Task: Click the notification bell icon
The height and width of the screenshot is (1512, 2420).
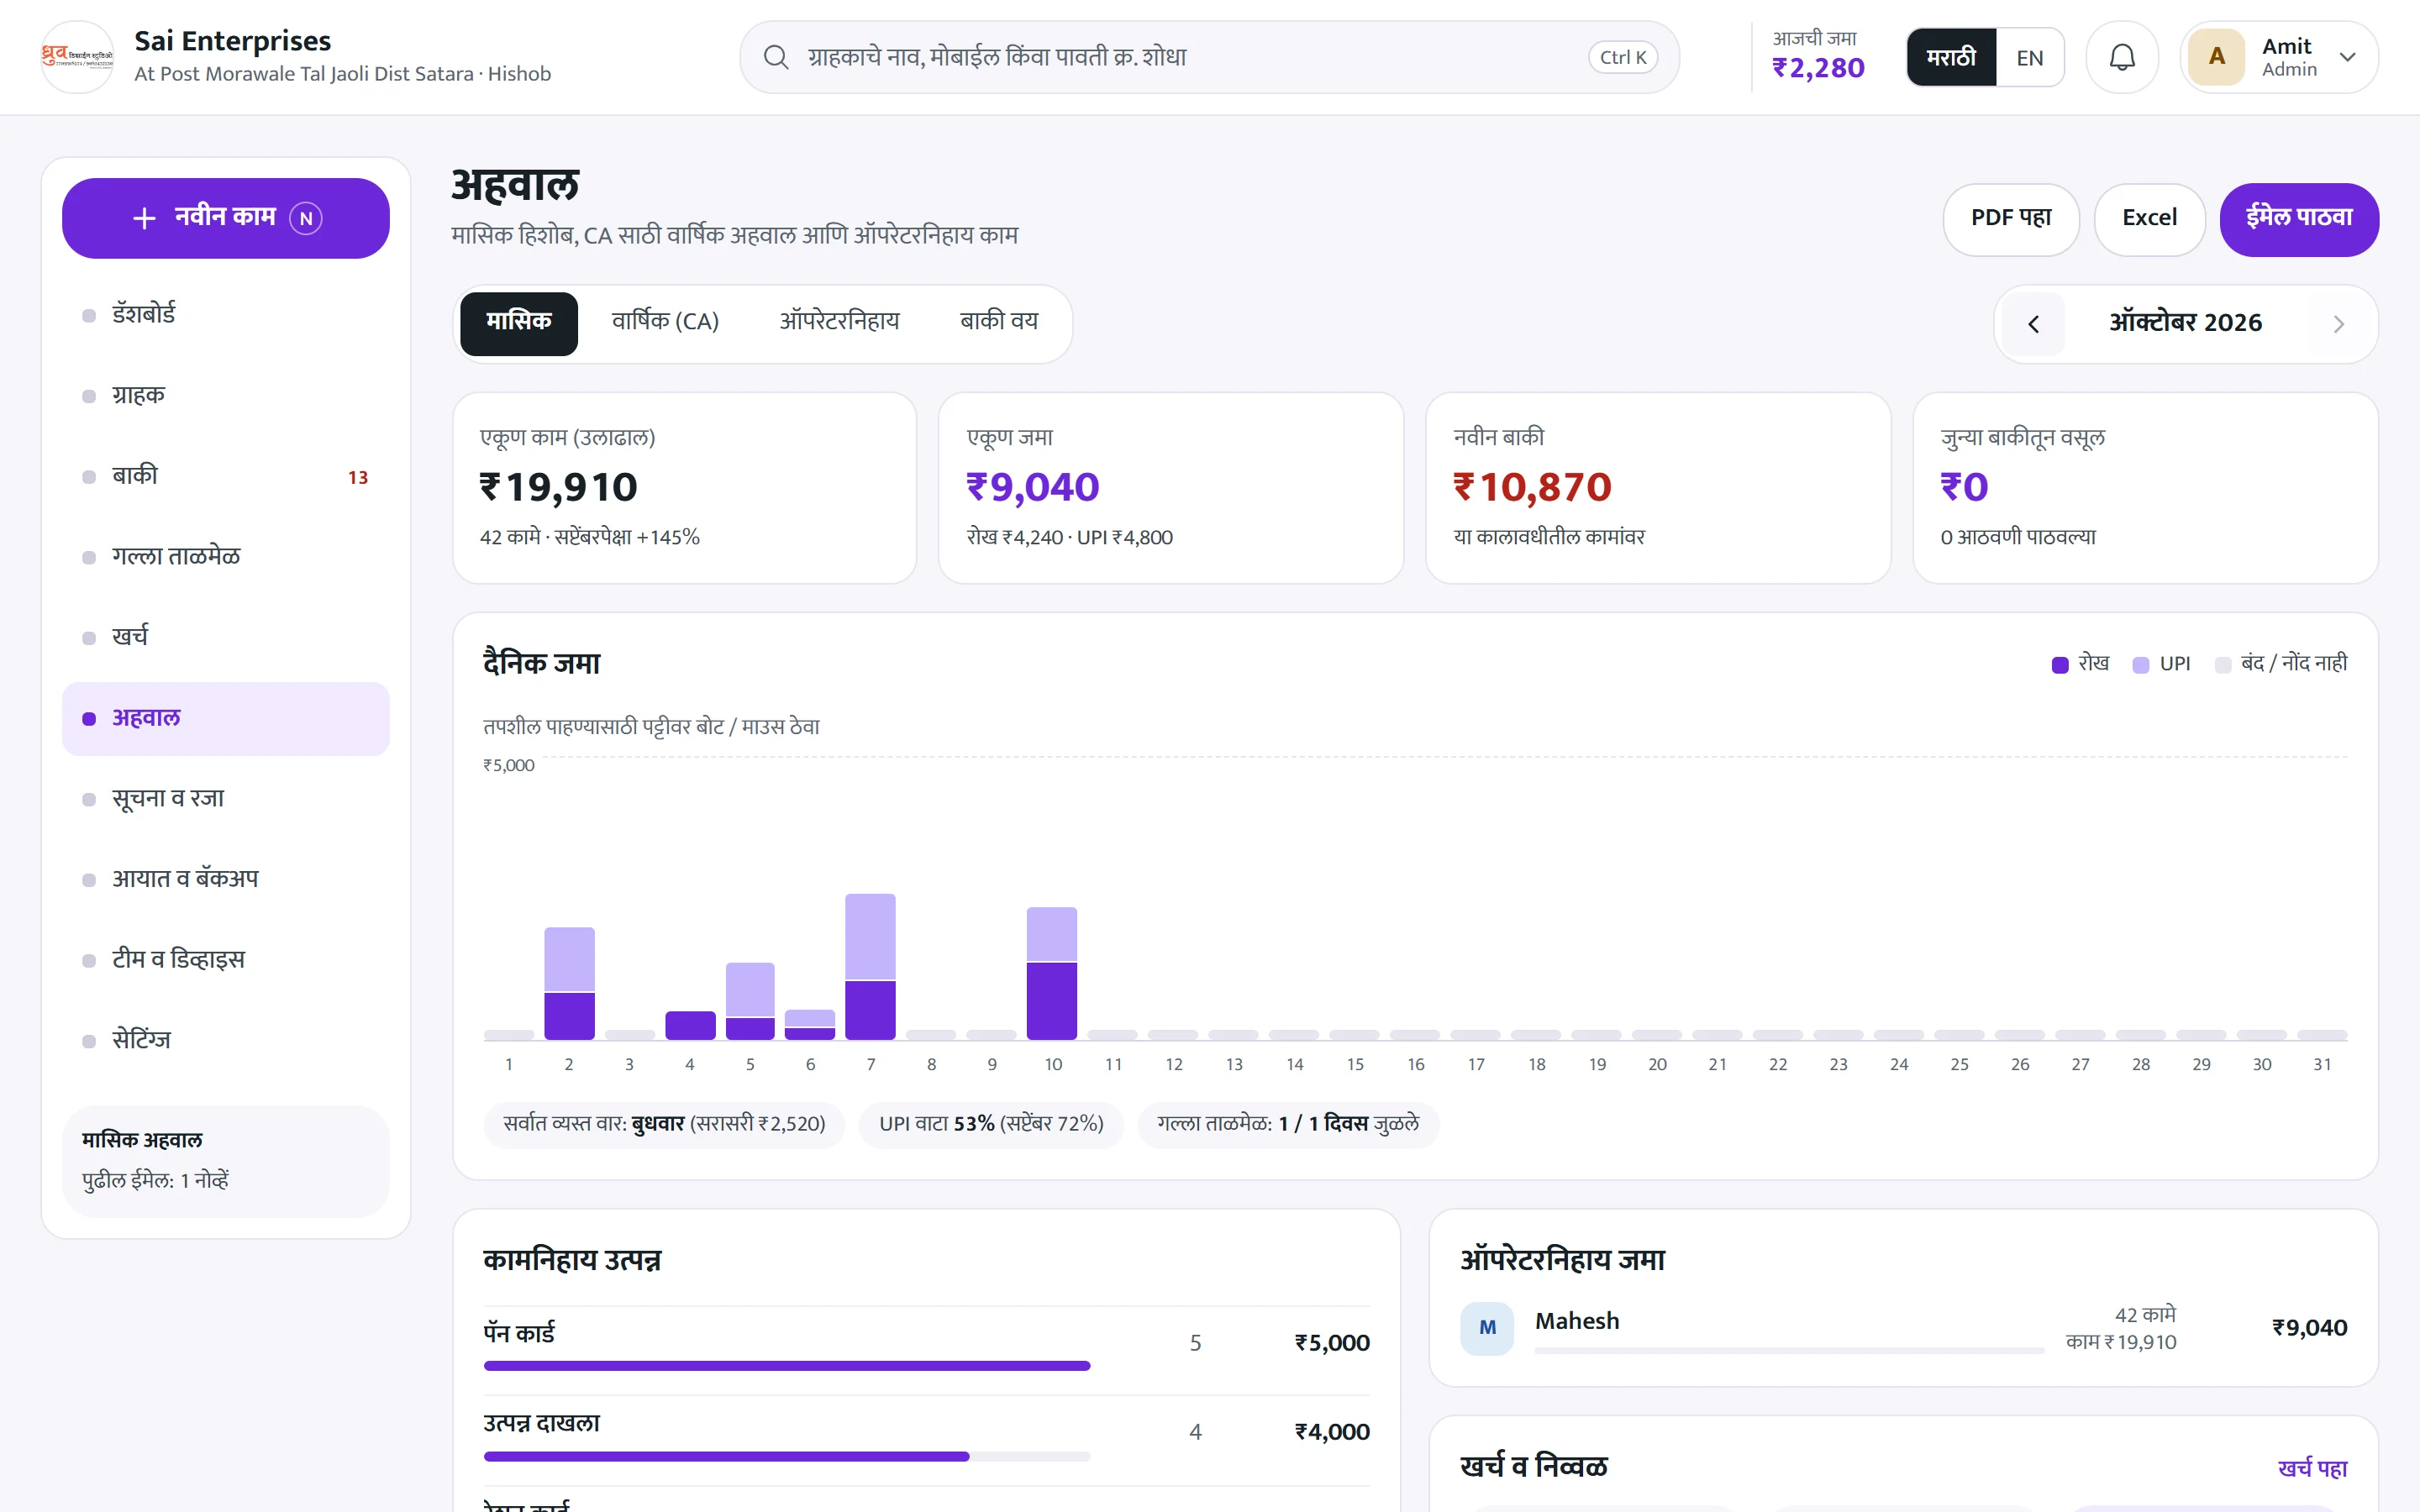Action: [2121, 57]
